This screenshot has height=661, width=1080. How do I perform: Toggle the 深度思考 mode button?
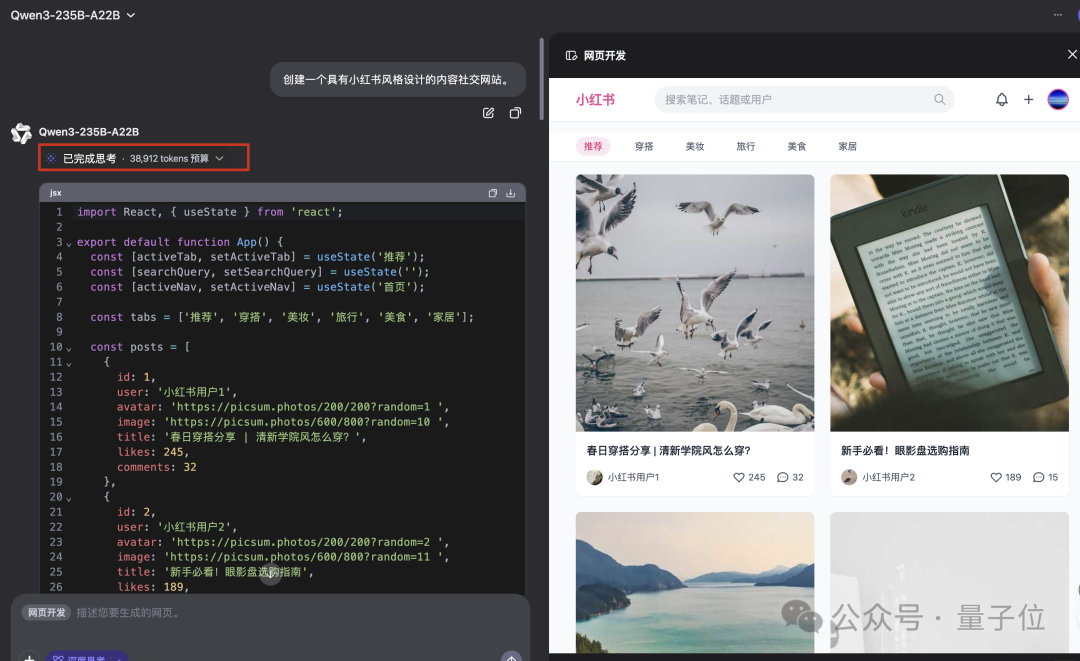pos(87,657)
